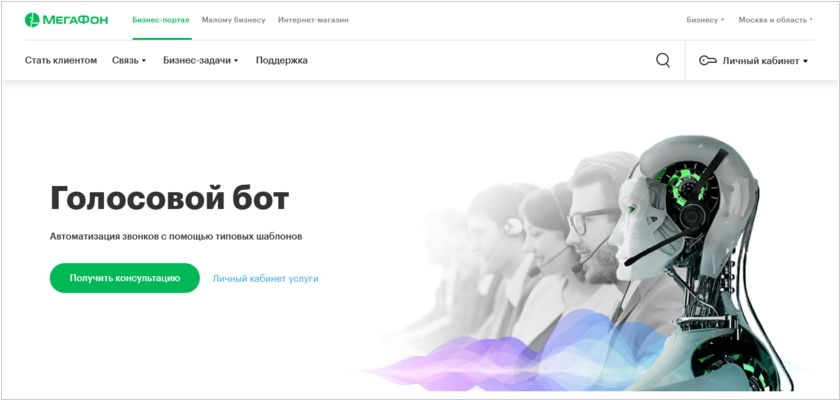
Task: Go to the Интернет-магазин tab
Action: (313, 20)
